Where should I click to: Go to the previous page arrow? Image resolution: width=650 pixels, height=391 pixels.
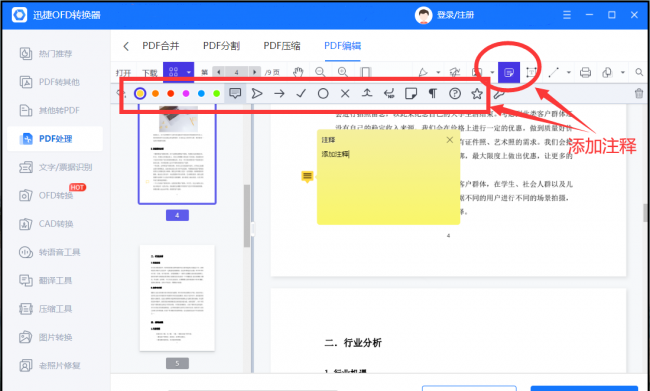pyautogui.click(x=218, y=72)
